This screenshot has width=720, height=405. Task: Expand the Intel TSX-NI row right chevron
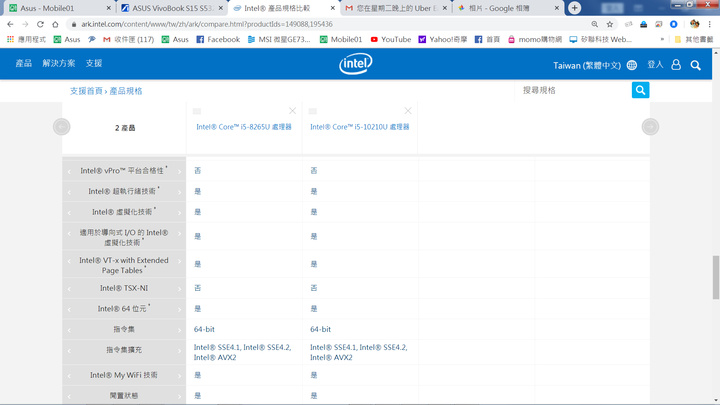pyautogui.click(x=180, y=289)
